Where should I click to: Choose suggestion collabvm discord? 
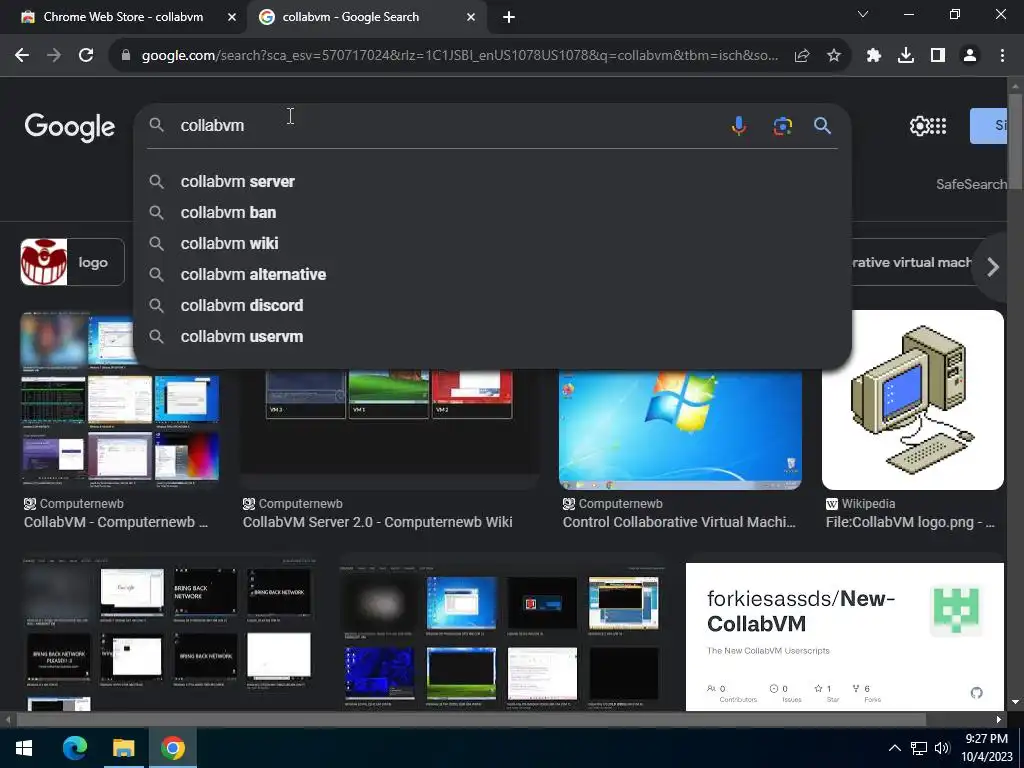[x=492, y=306]
